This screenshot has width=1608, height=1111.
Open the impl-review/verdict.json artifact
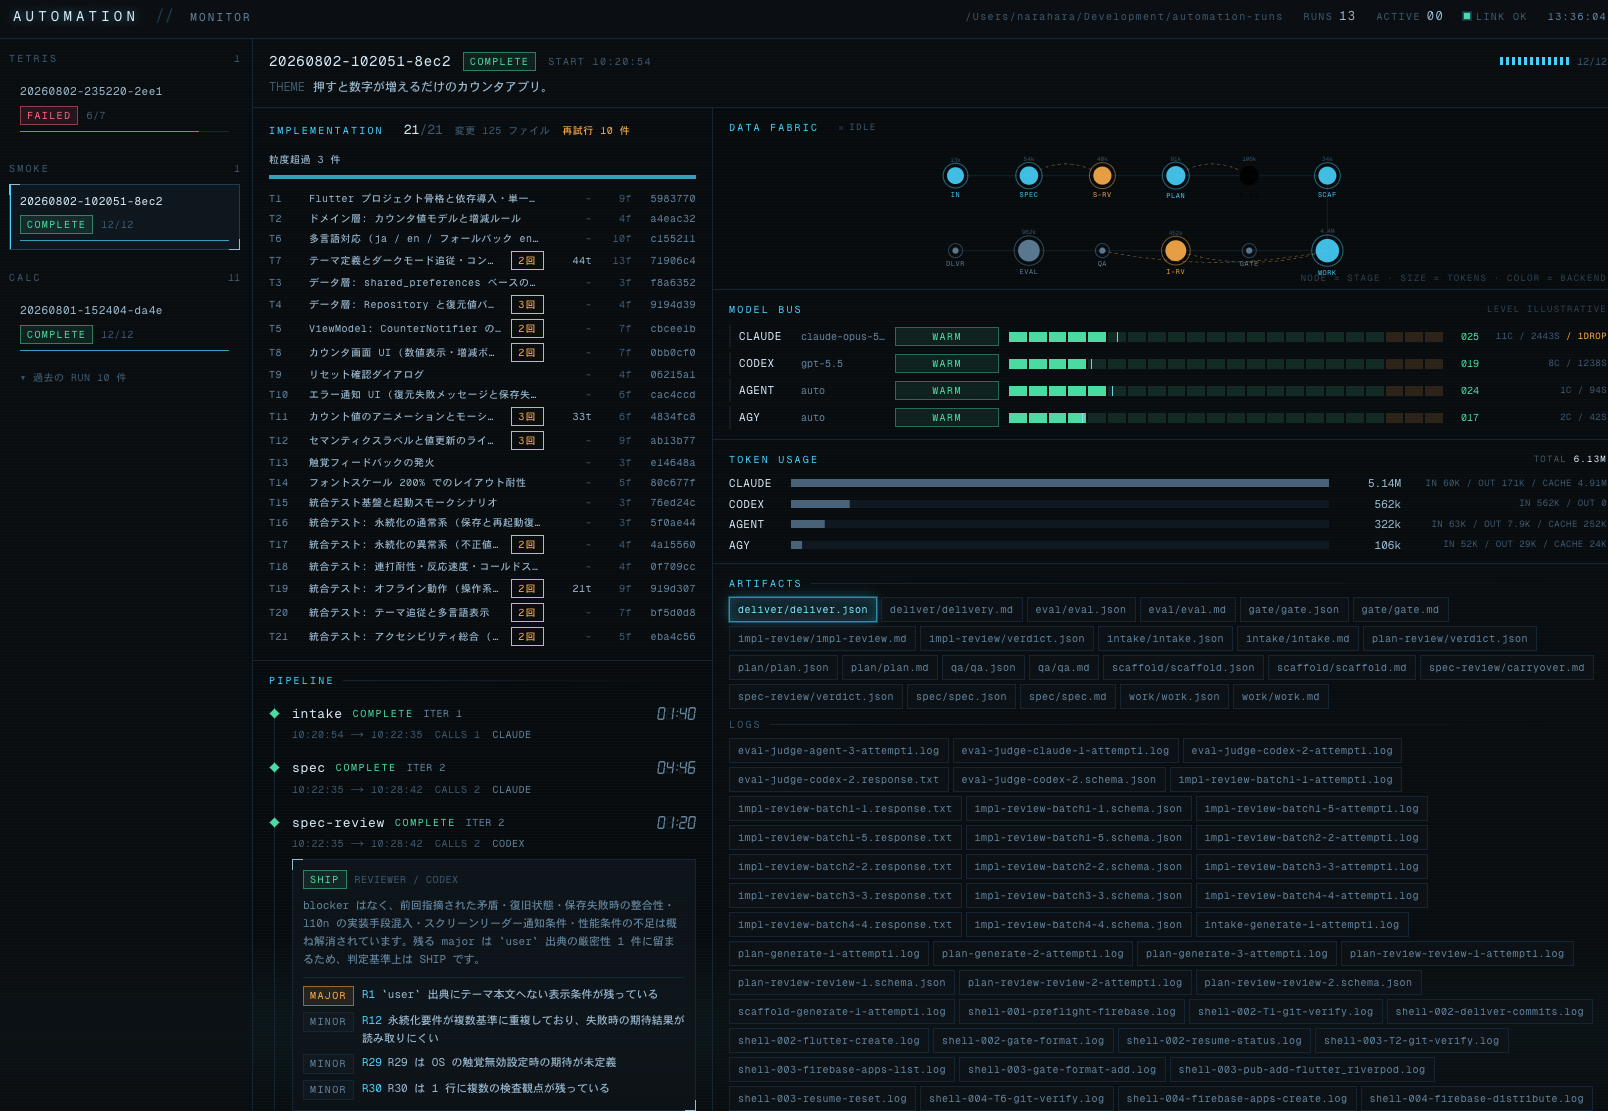pyautogui.click(x=1007, y=639)
